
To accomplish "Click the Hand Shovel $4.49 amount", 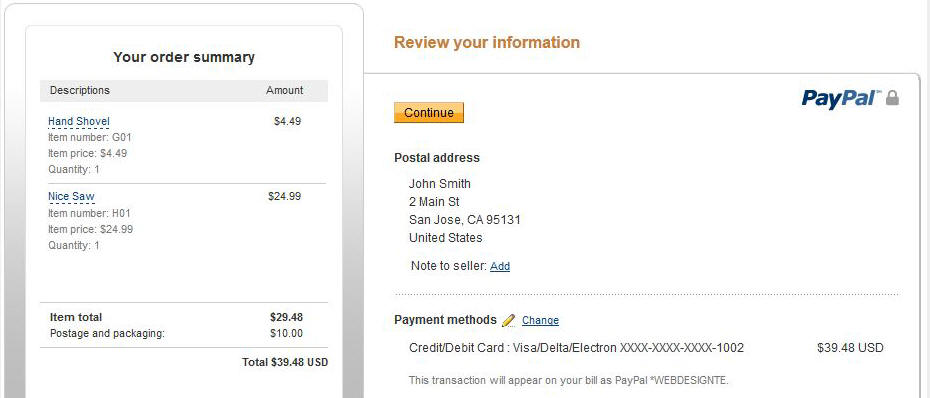I will point(288,122).
